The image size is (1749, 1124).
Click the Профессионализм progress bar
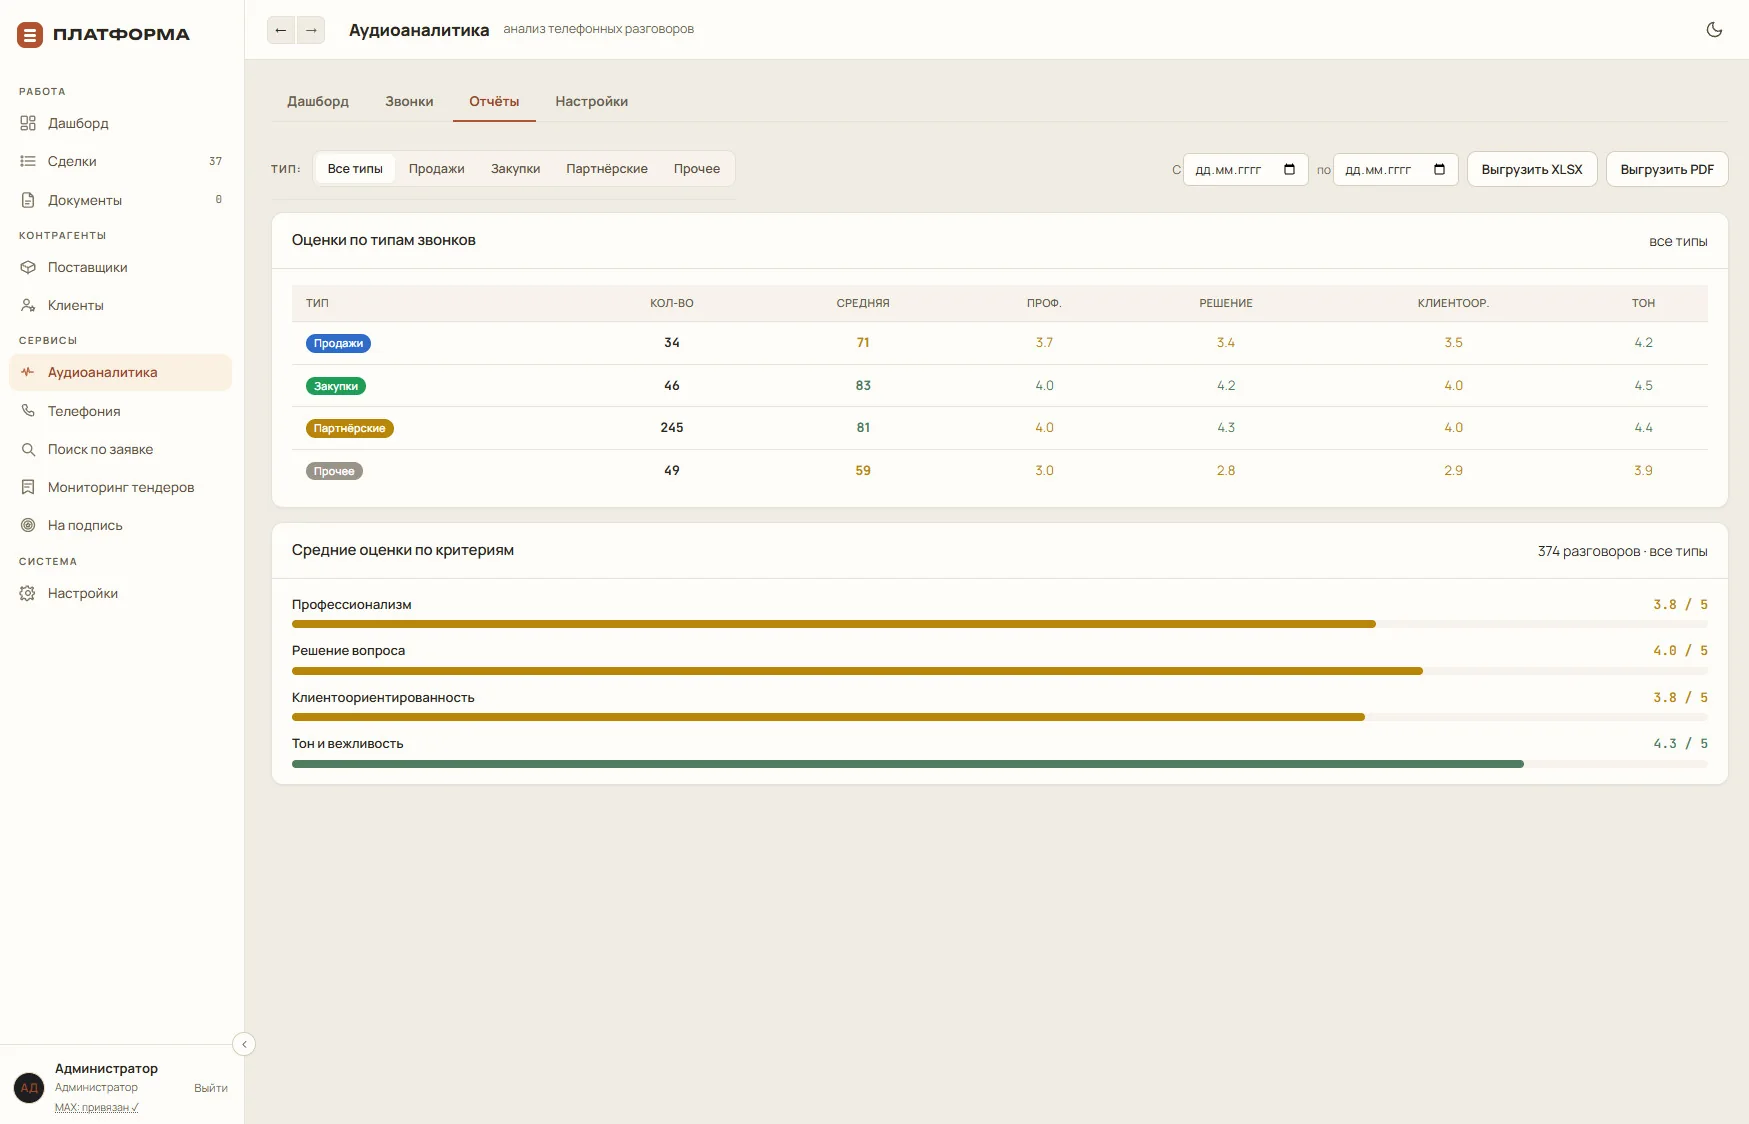tap(1000, 624)
